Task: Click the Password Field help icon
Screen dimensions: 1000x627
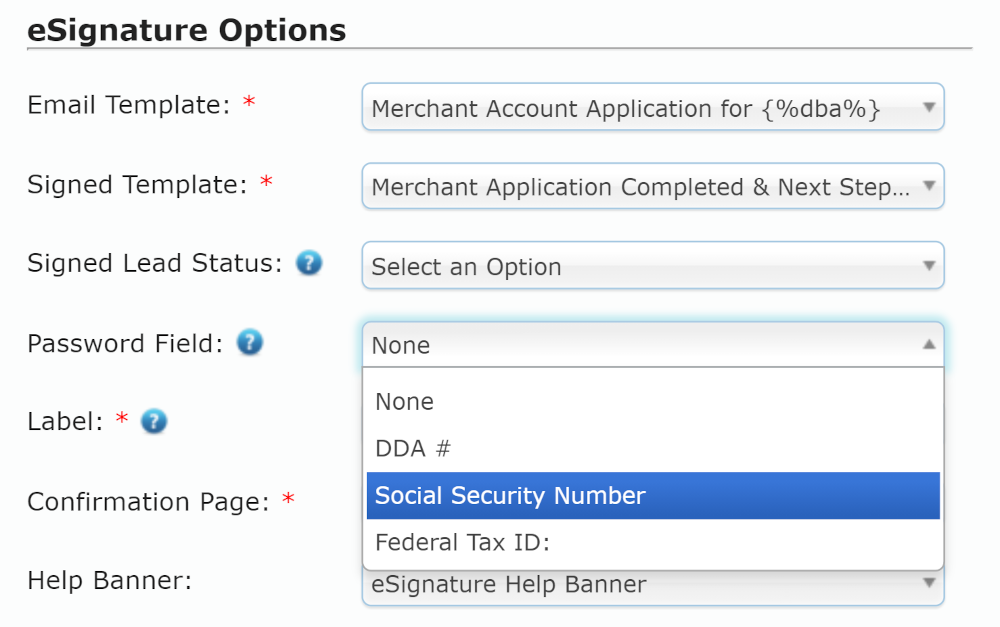Action: click(x=250, y=343)
